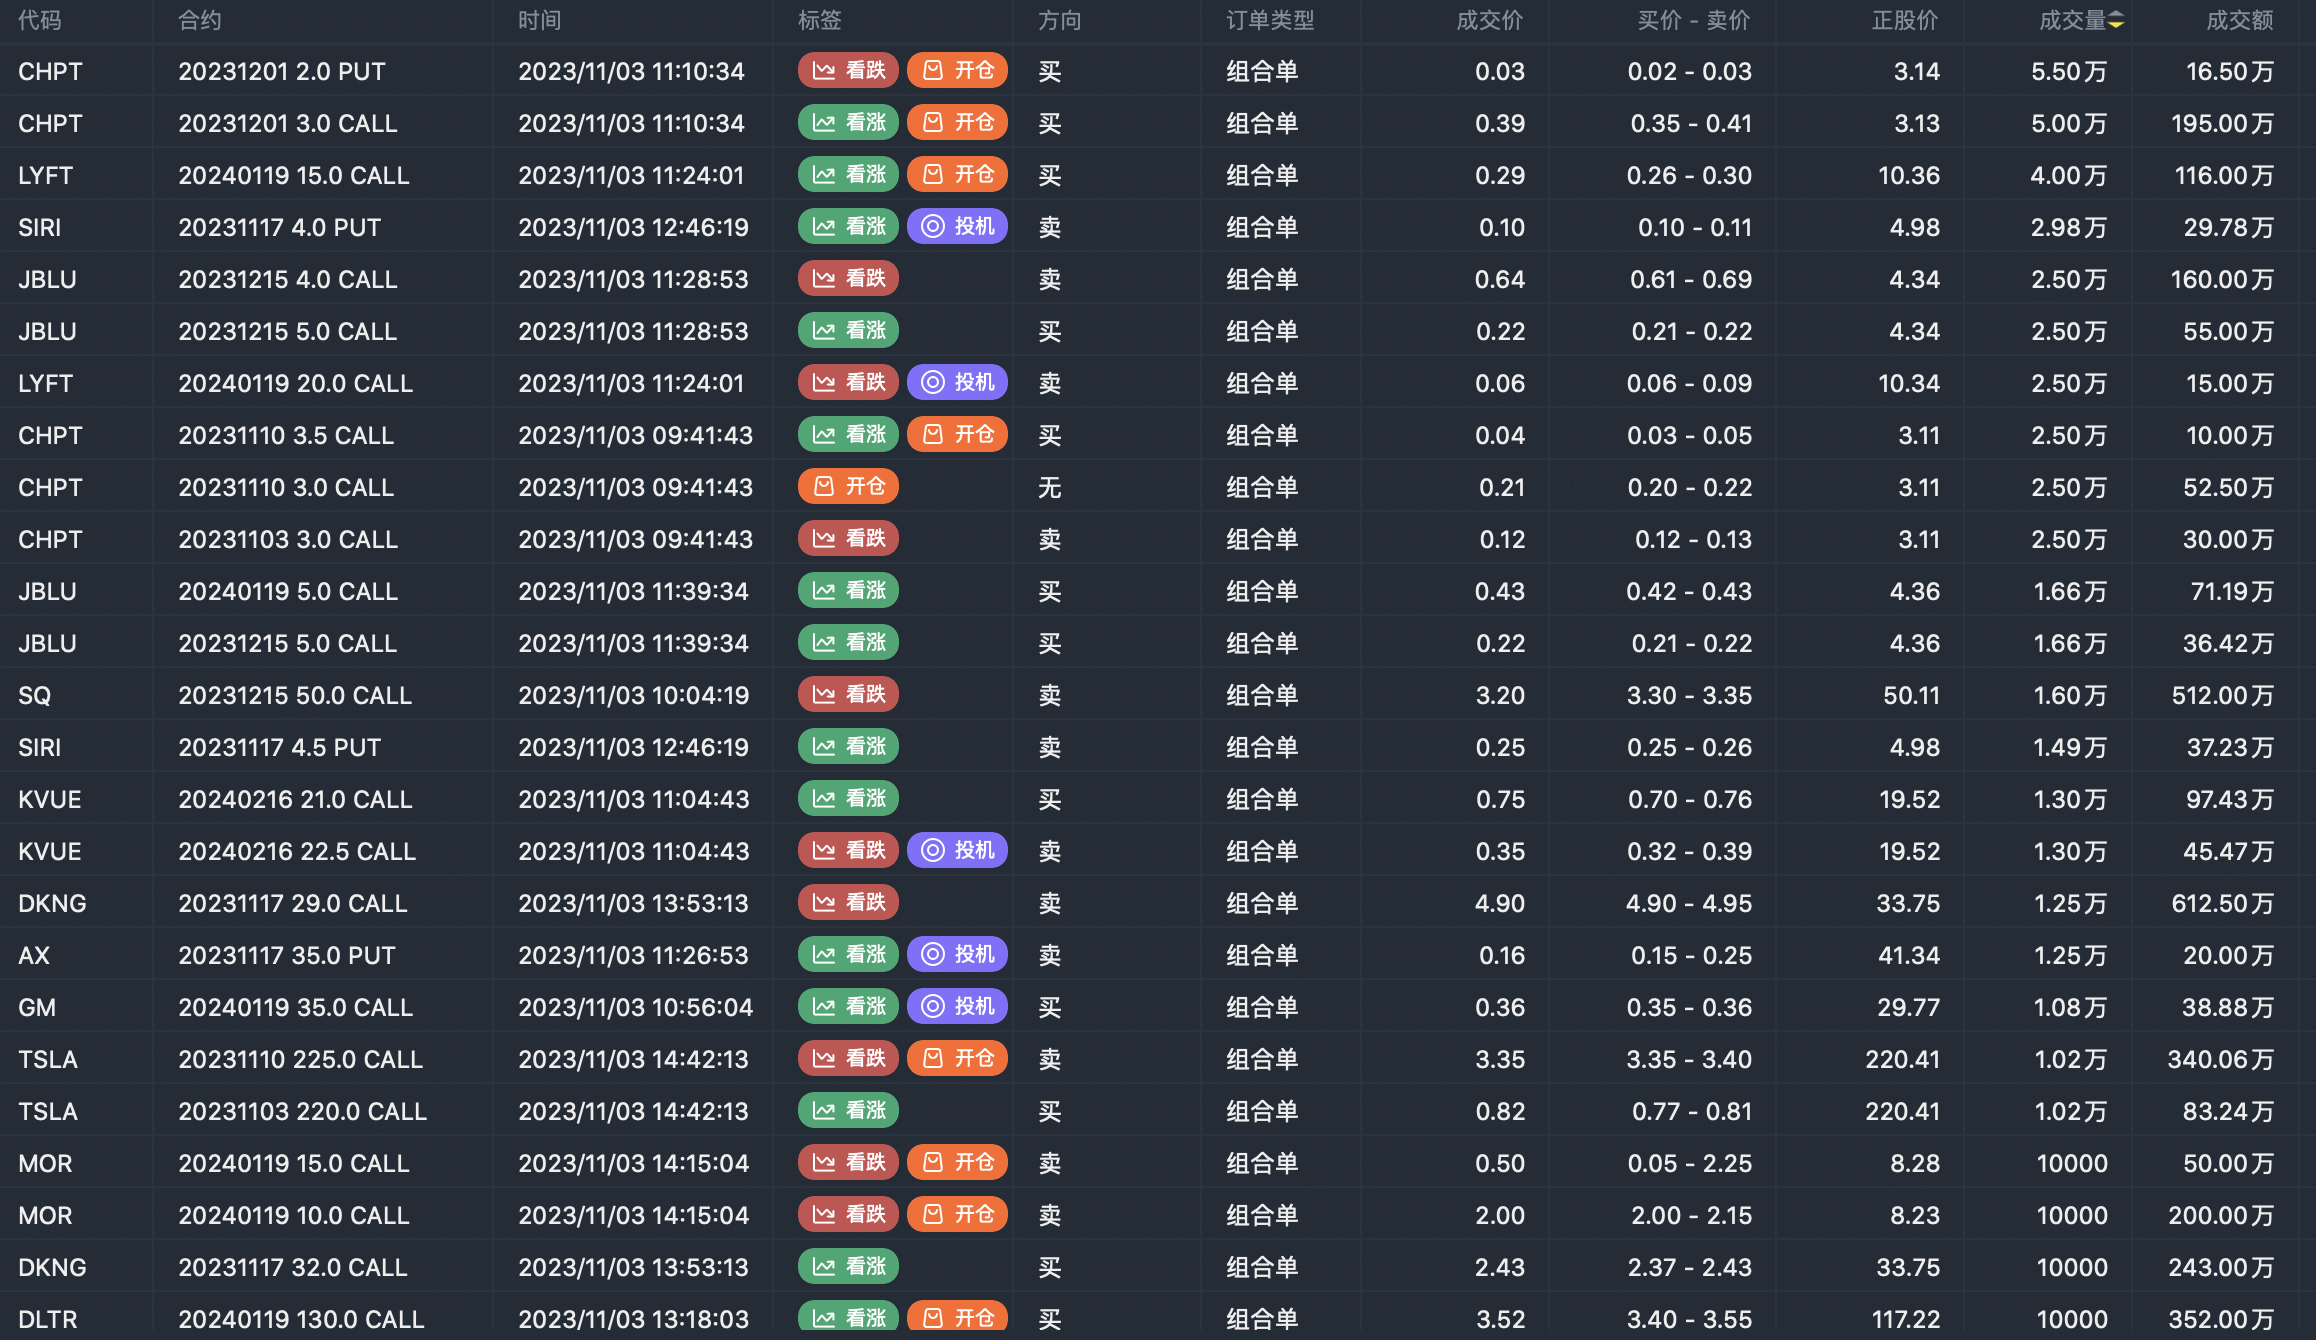2316x1340 pixels.
Task: Click the 无 direction cell for CHPT
Action: [x=1050, y=487]
